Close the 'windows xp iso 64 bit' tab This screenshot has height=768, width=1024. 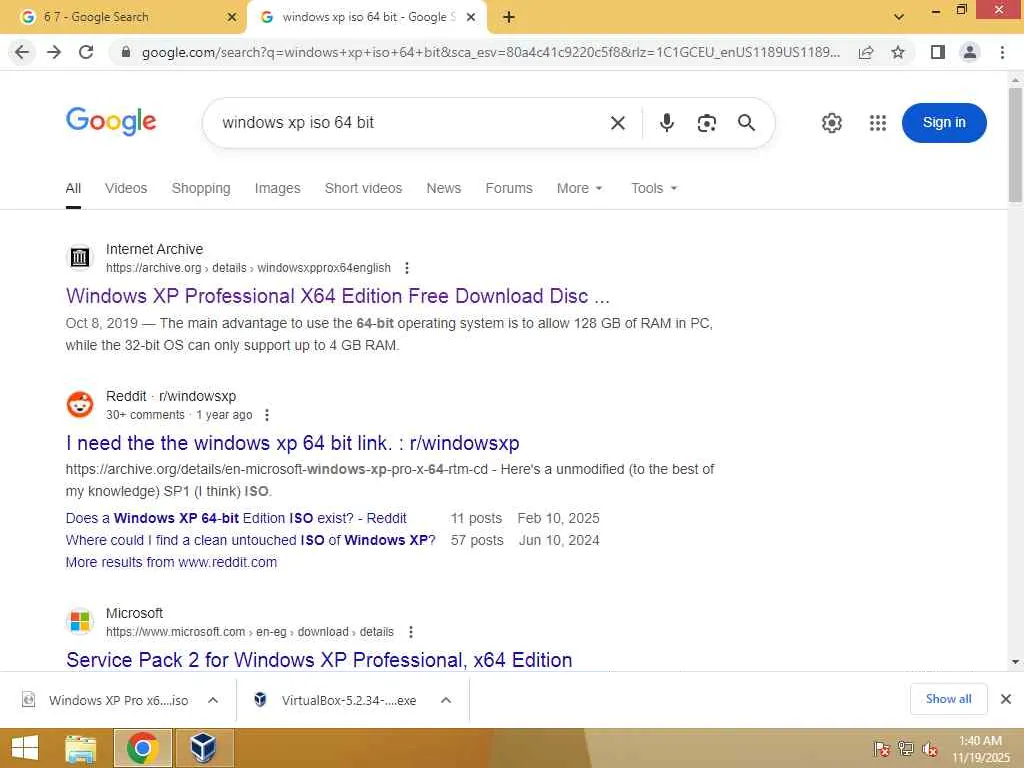point(471,17)
